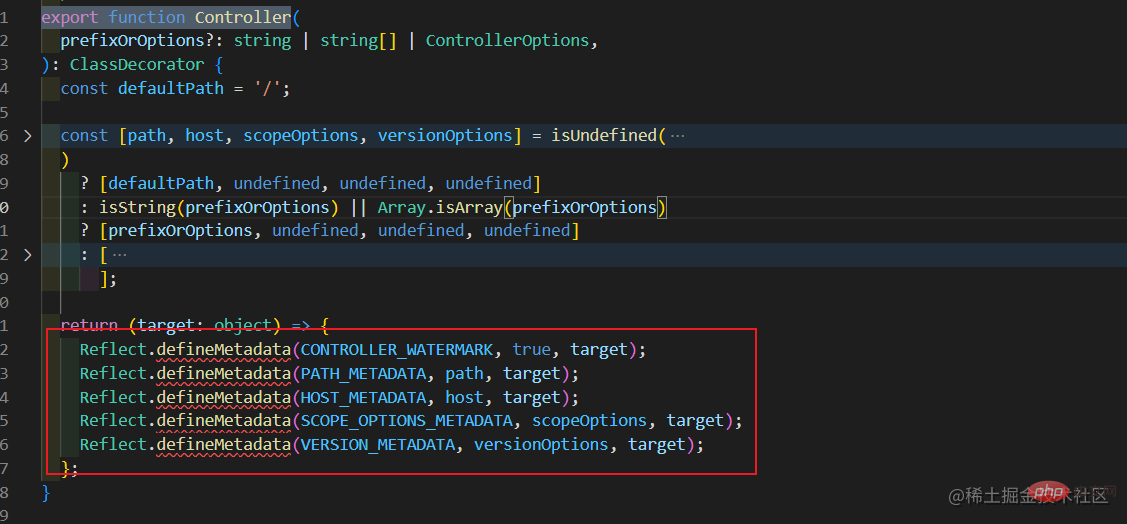Expand the folded const [path, host] line
Screen dimensions: 1127x524
tap(27, 136)
